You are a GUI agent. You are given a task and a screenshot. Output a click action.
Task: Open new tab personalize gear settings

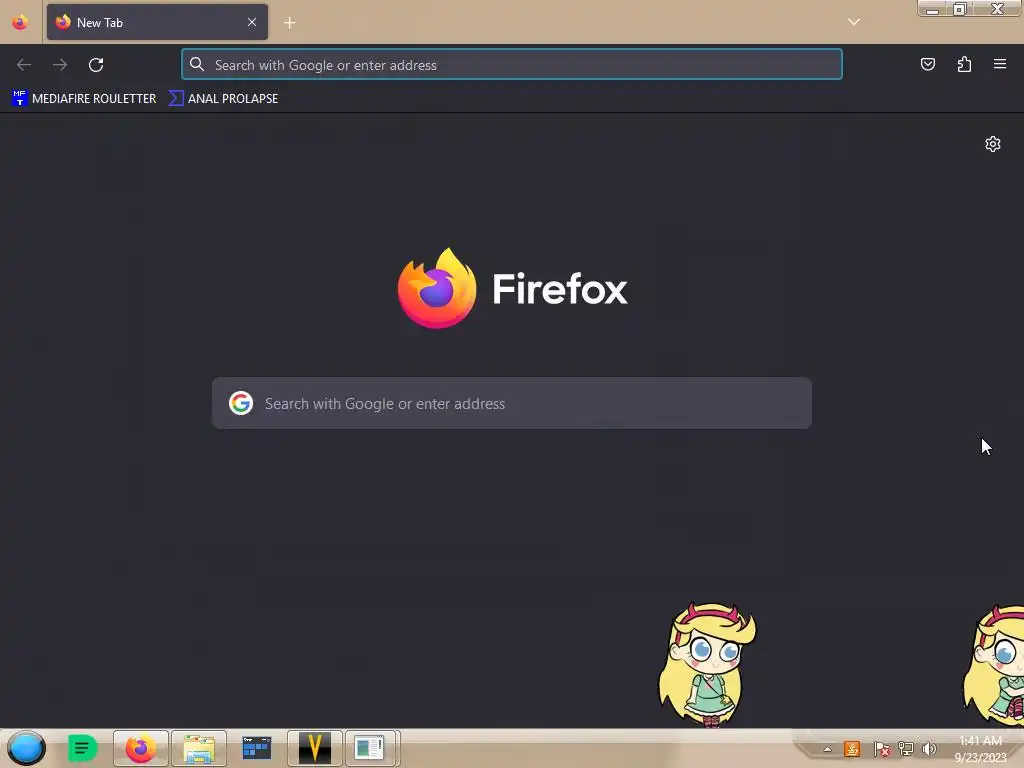point(993,144)
